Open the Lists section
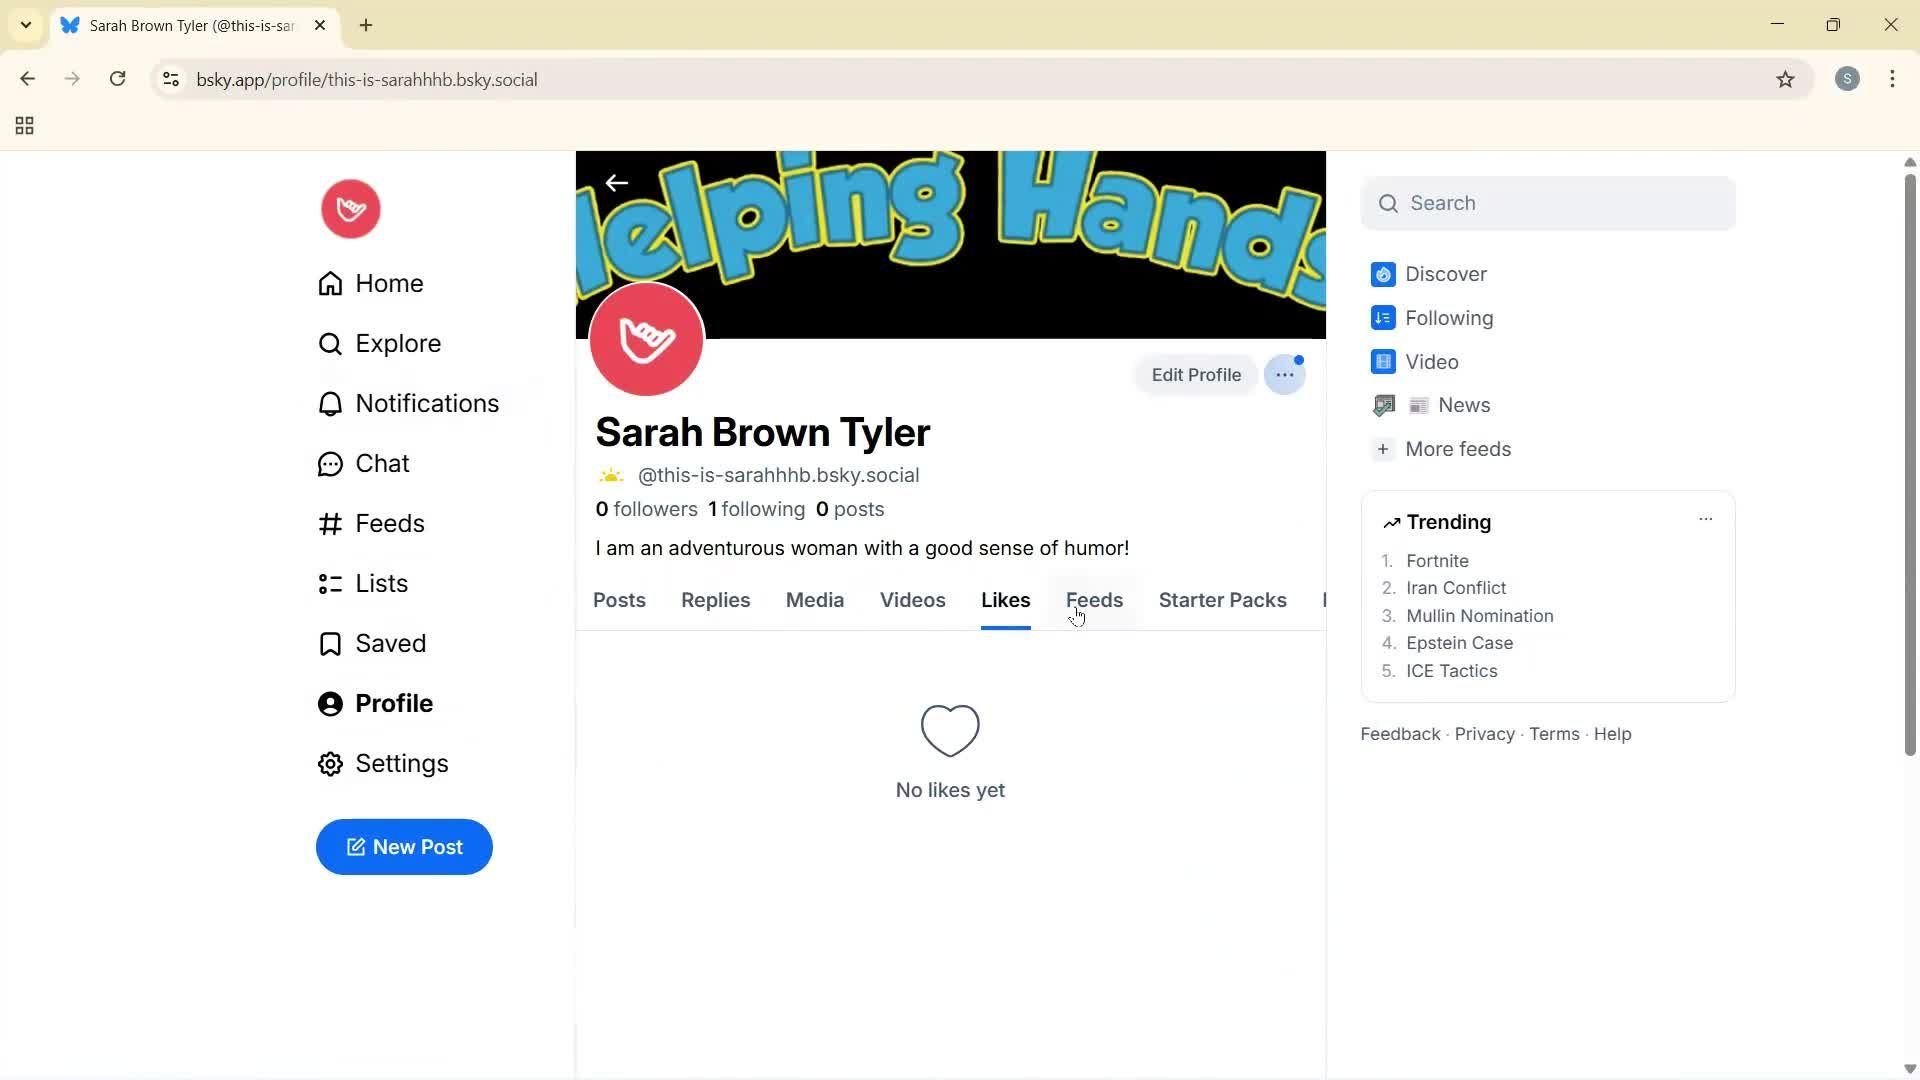This screenshot has height=1080, width=1920. click(x=381, y=583)
